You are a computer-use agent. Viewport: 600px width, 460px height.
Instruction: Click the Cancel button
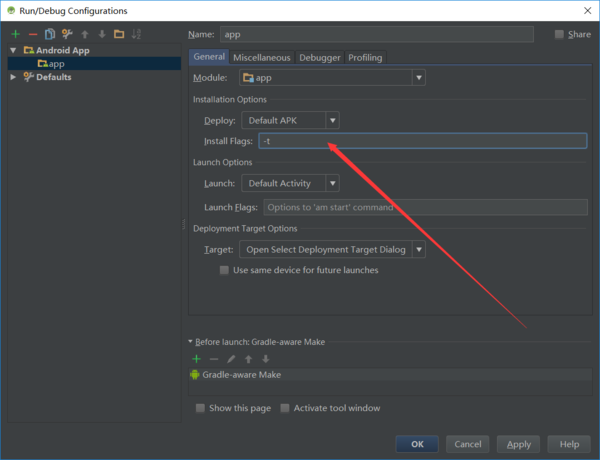click(468, 444)
